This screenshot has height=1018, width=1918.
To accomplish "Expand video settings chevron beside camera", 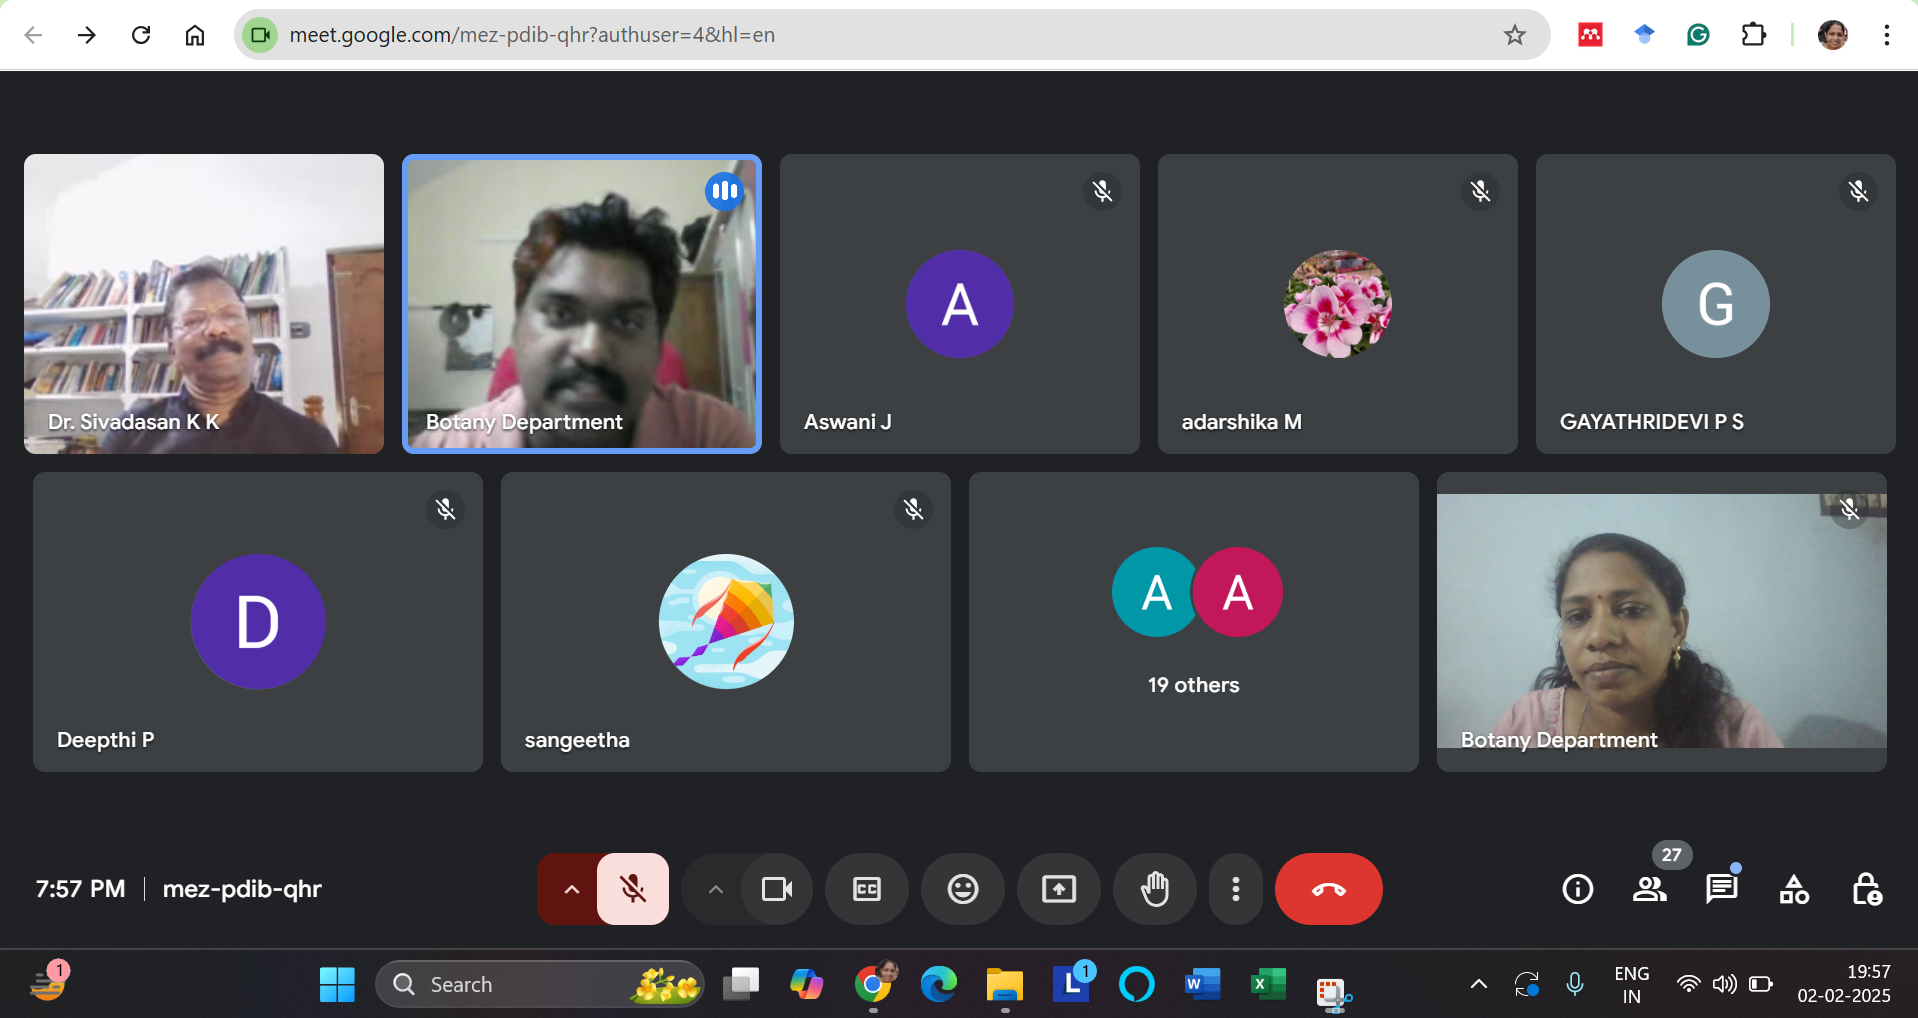I will coord(715,889).
